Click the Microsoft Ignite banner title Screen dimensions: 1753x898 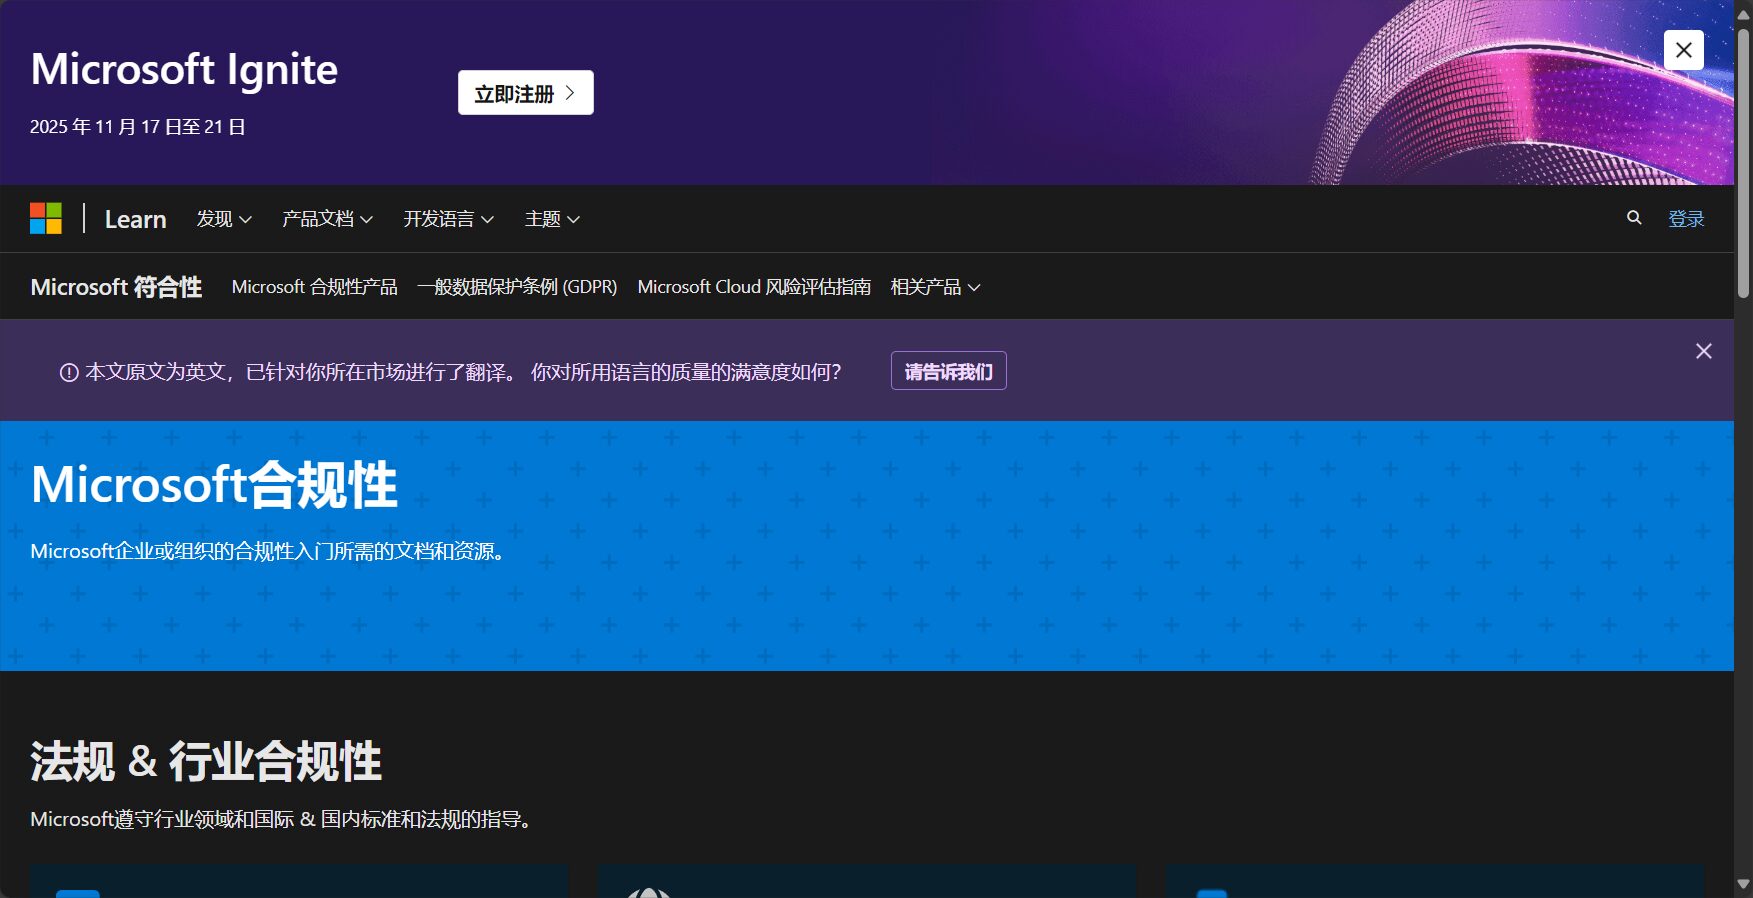(184, 69)
